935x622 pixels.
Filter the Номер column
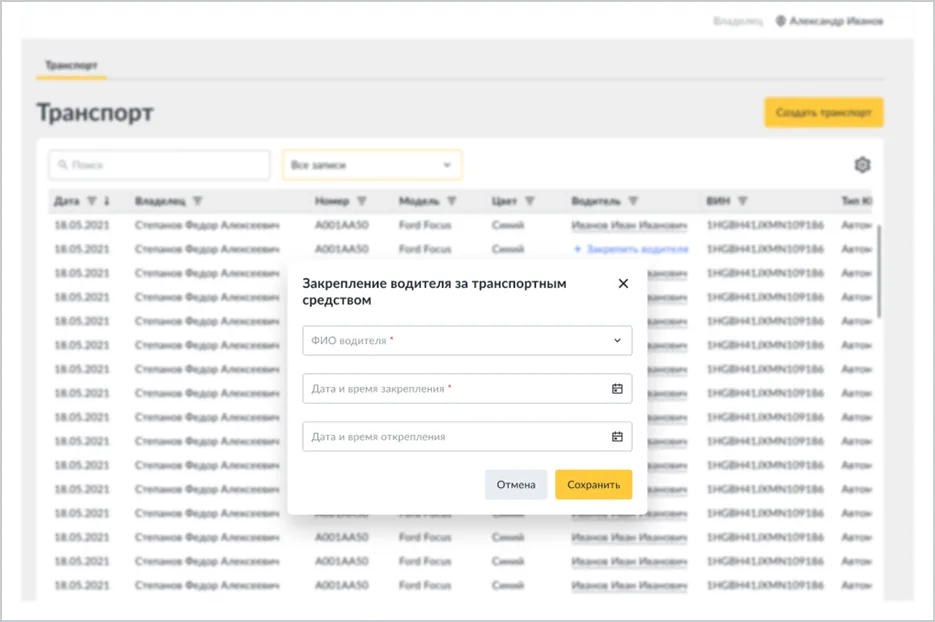pos(362,201)
